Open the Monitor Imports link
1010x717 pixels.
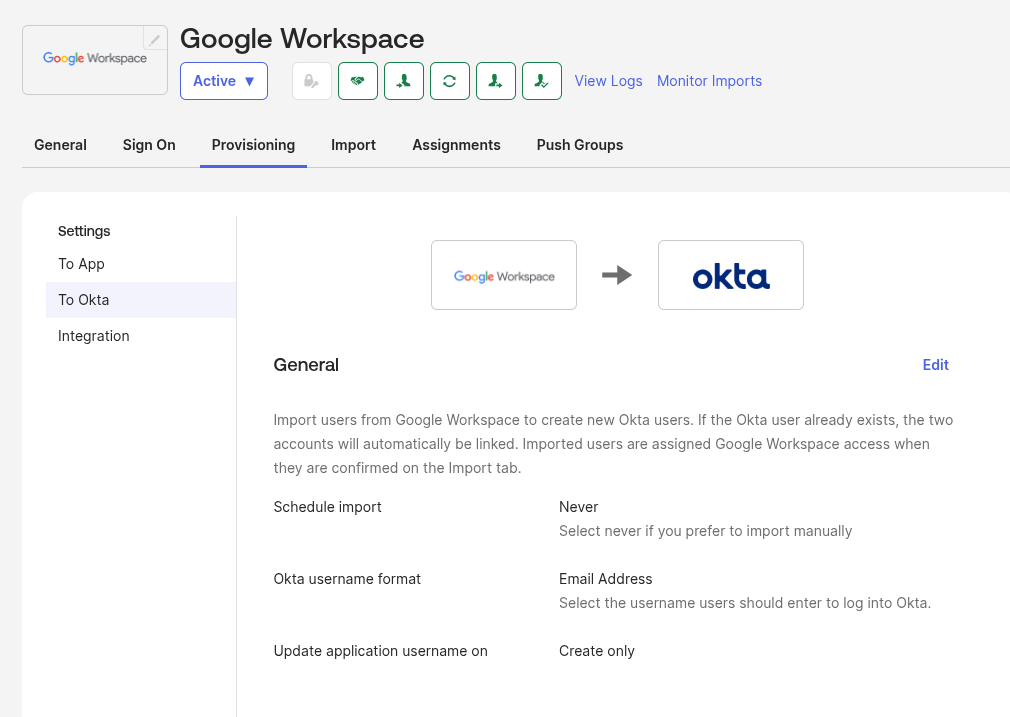709,81
